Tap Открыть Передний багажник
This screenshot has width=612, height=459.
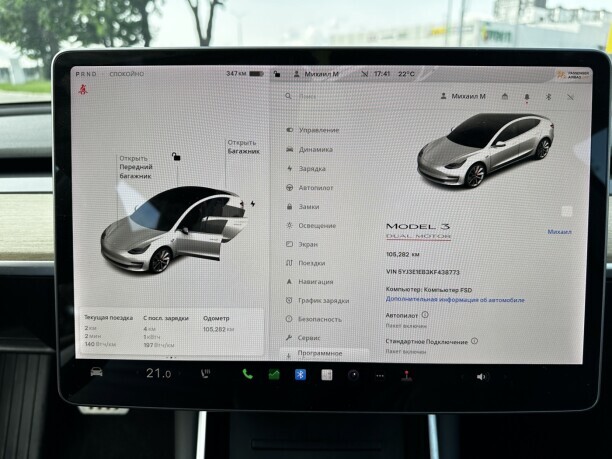[x=136, y=167]
